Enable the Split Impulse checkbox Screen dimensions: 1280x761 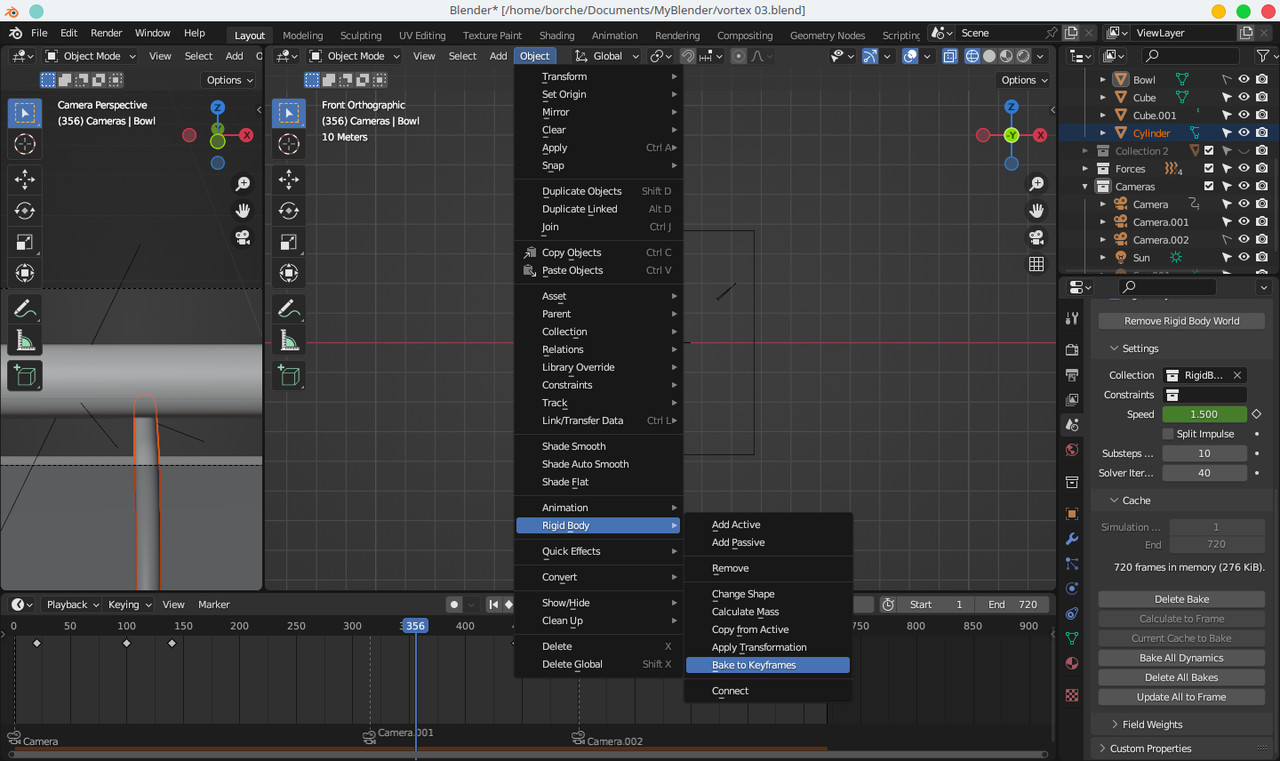click(1168, 434)
